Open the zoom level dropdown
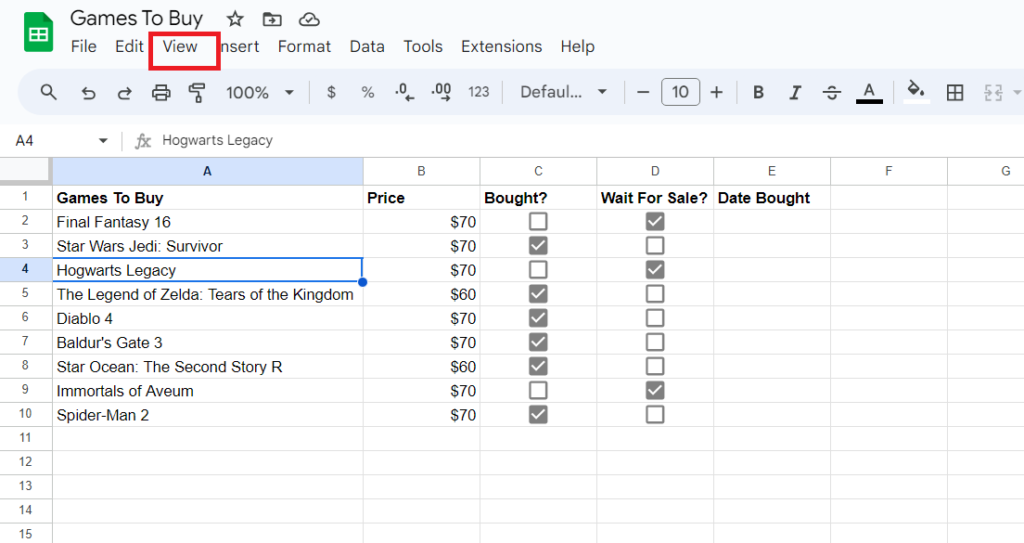 pos(259,93)
